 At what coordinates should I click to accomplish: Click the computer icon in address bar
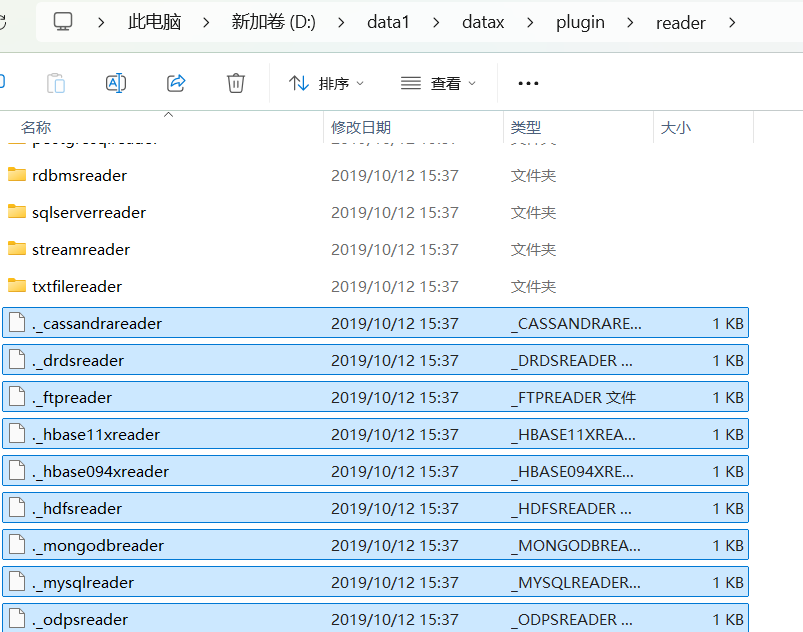(x=63, y=22)
